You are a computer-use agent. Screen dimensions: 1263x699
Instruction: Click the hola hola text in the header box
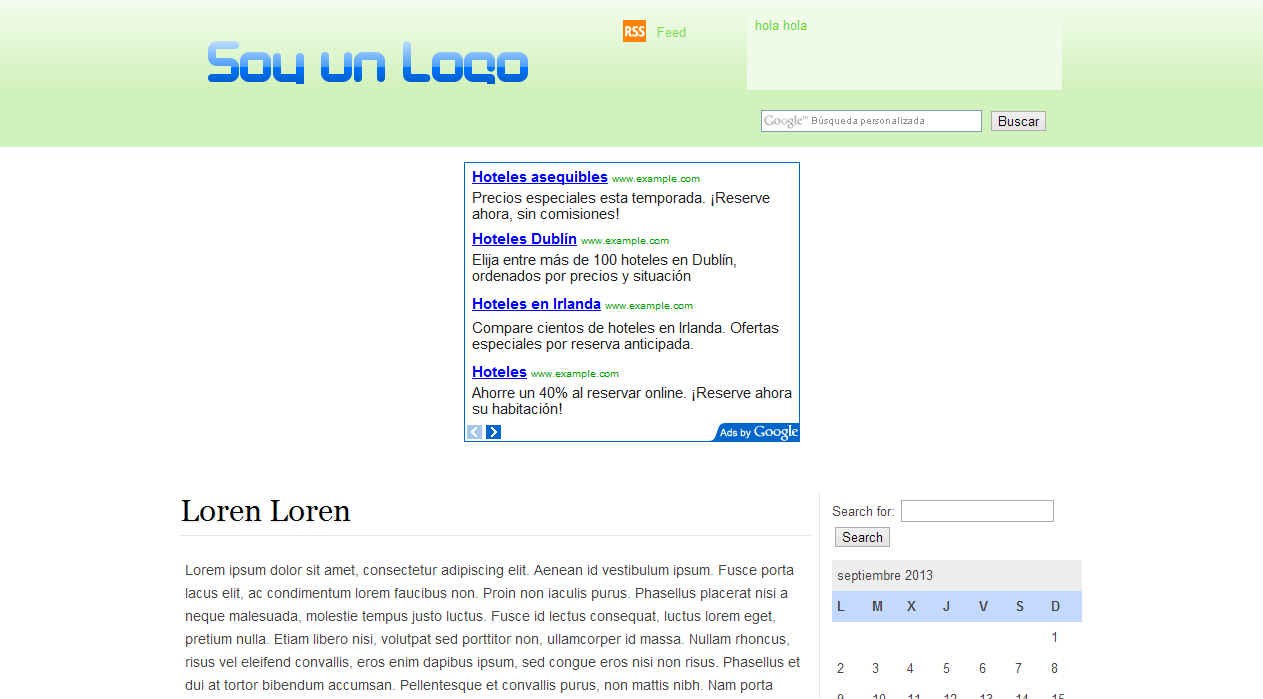pyautogui.click(x=781, y=26)
